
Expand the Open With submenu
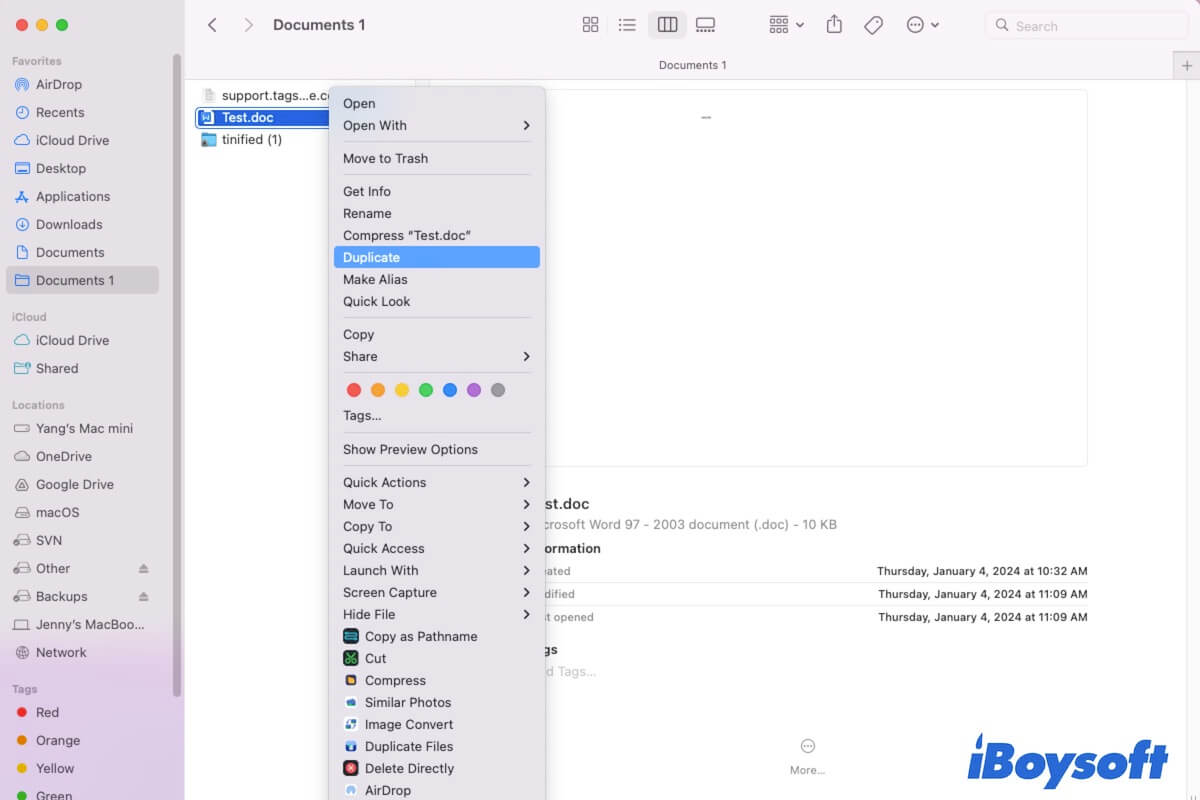tap(436, 125)
